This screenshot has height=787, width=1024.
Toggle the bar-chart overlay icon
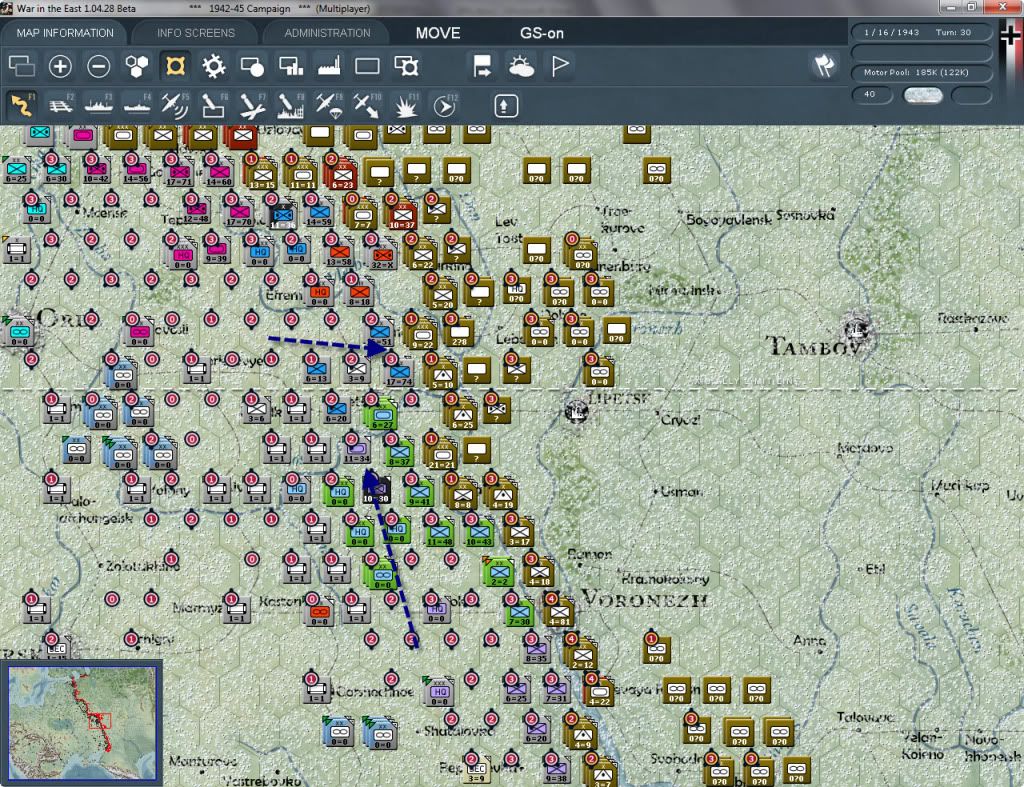291,66
